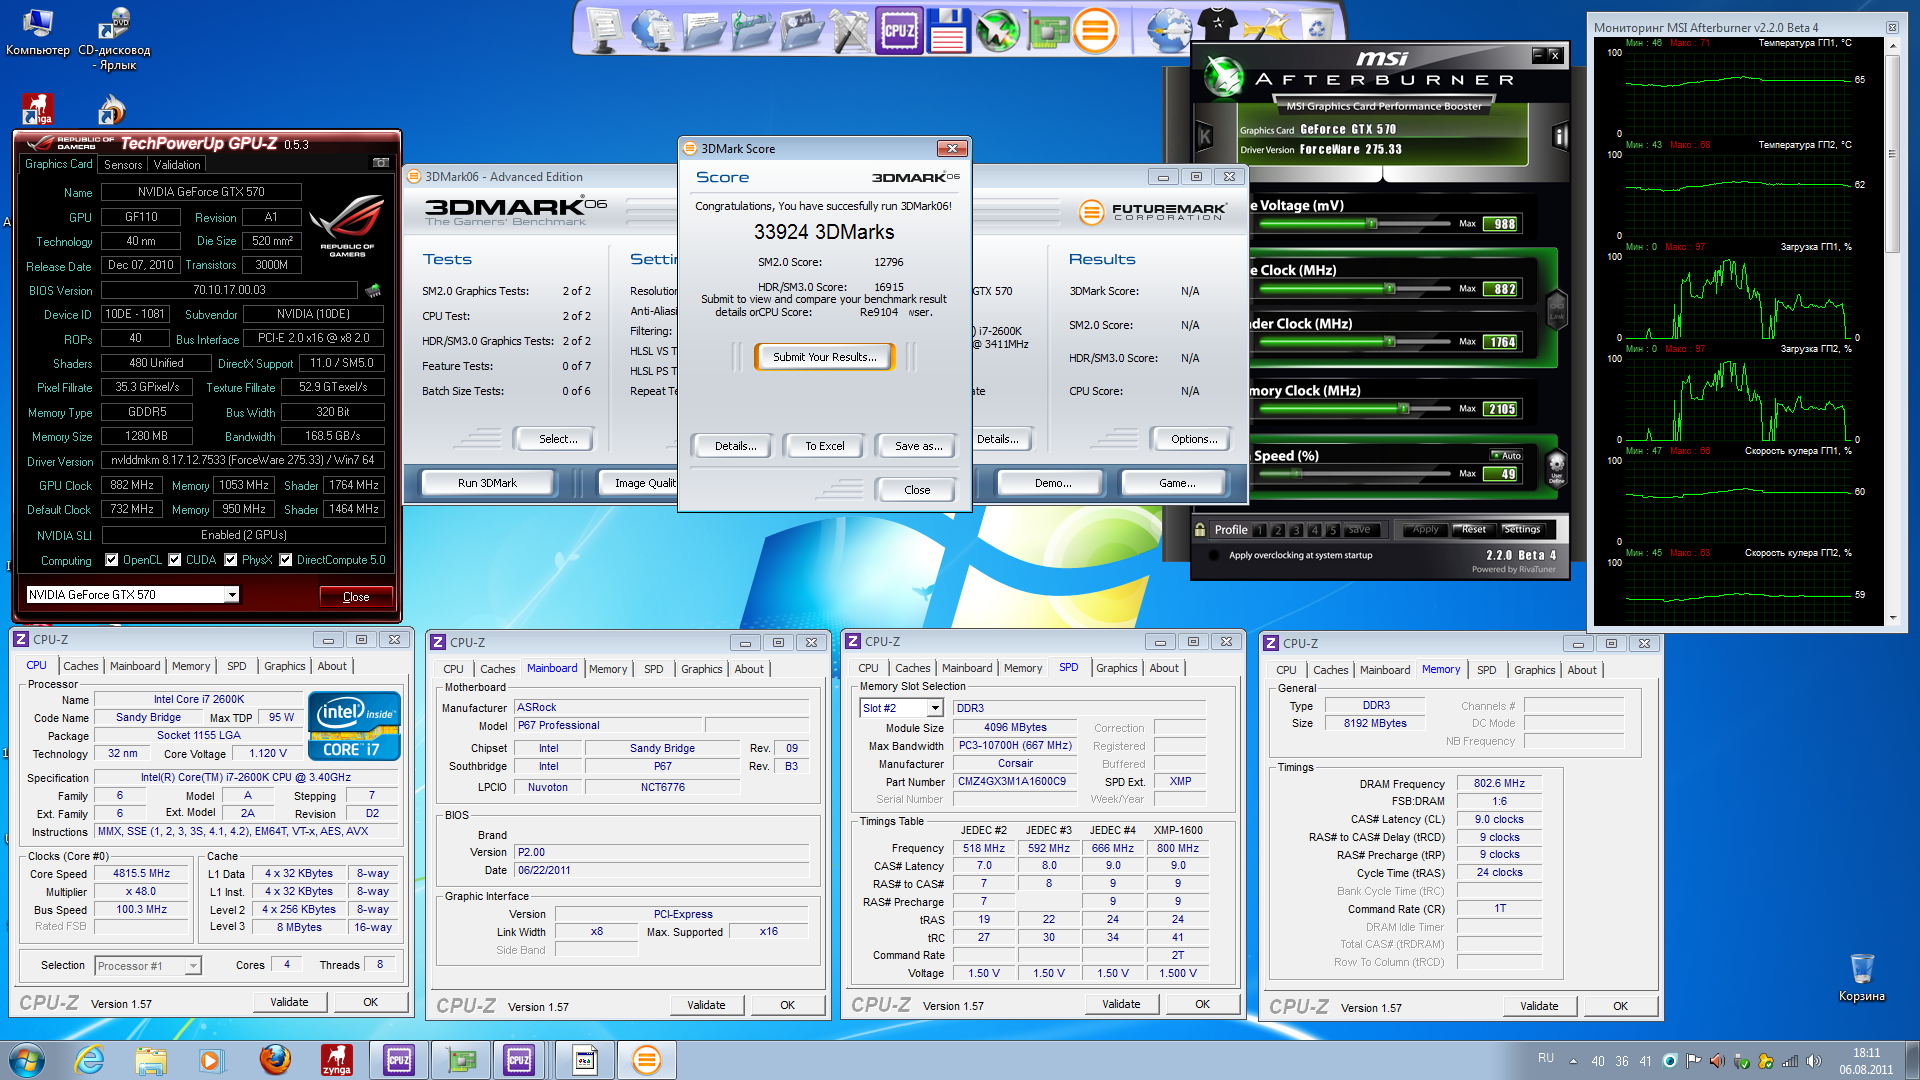This screenshot has height=1080, width=1920.
Task: Open Memory tab in CPU-Z SPD window
Action: click(x=1023, y=668)
